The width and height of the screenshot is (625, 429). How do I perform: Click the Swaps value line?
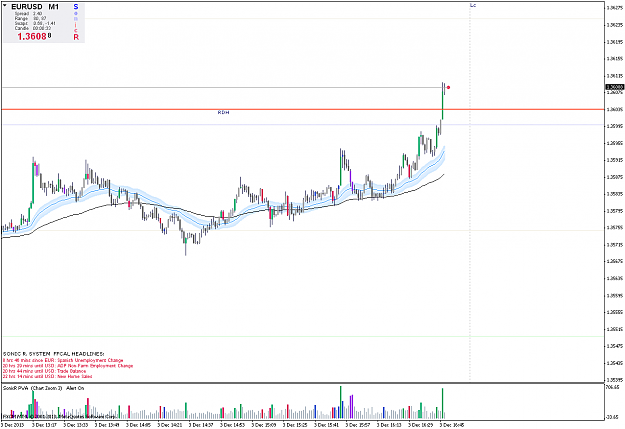[35, 24]
